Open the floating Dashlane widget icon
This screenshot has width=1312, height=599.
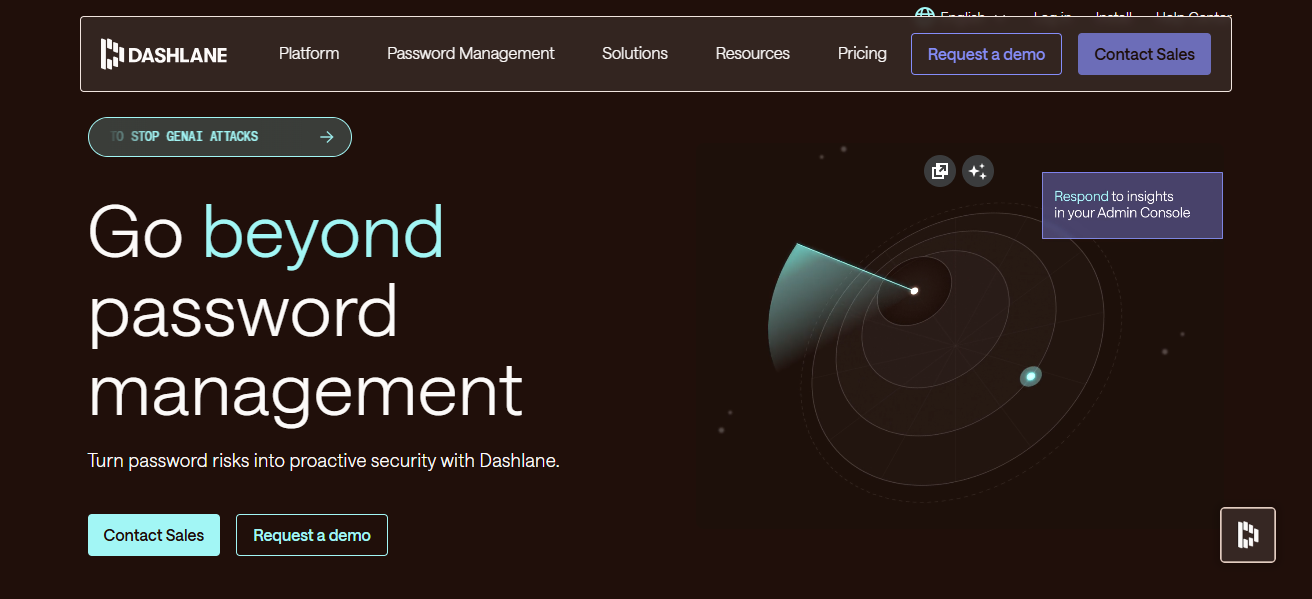(x=1248, y=535)
